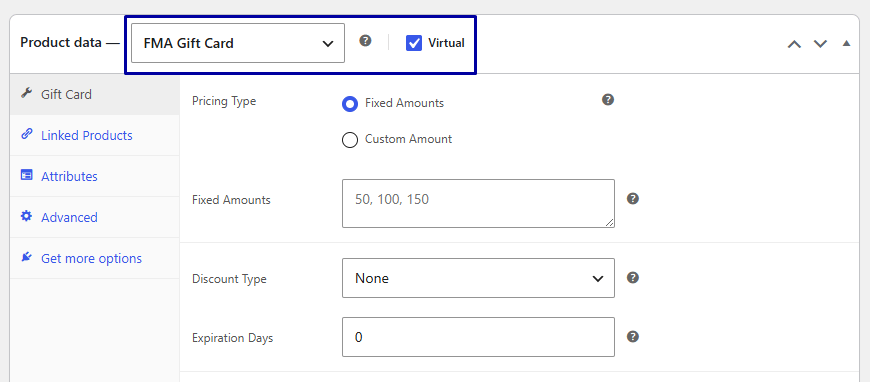Click the Pricing Type help icon
This screenshot has height=382, width=870.
(608, 100)
